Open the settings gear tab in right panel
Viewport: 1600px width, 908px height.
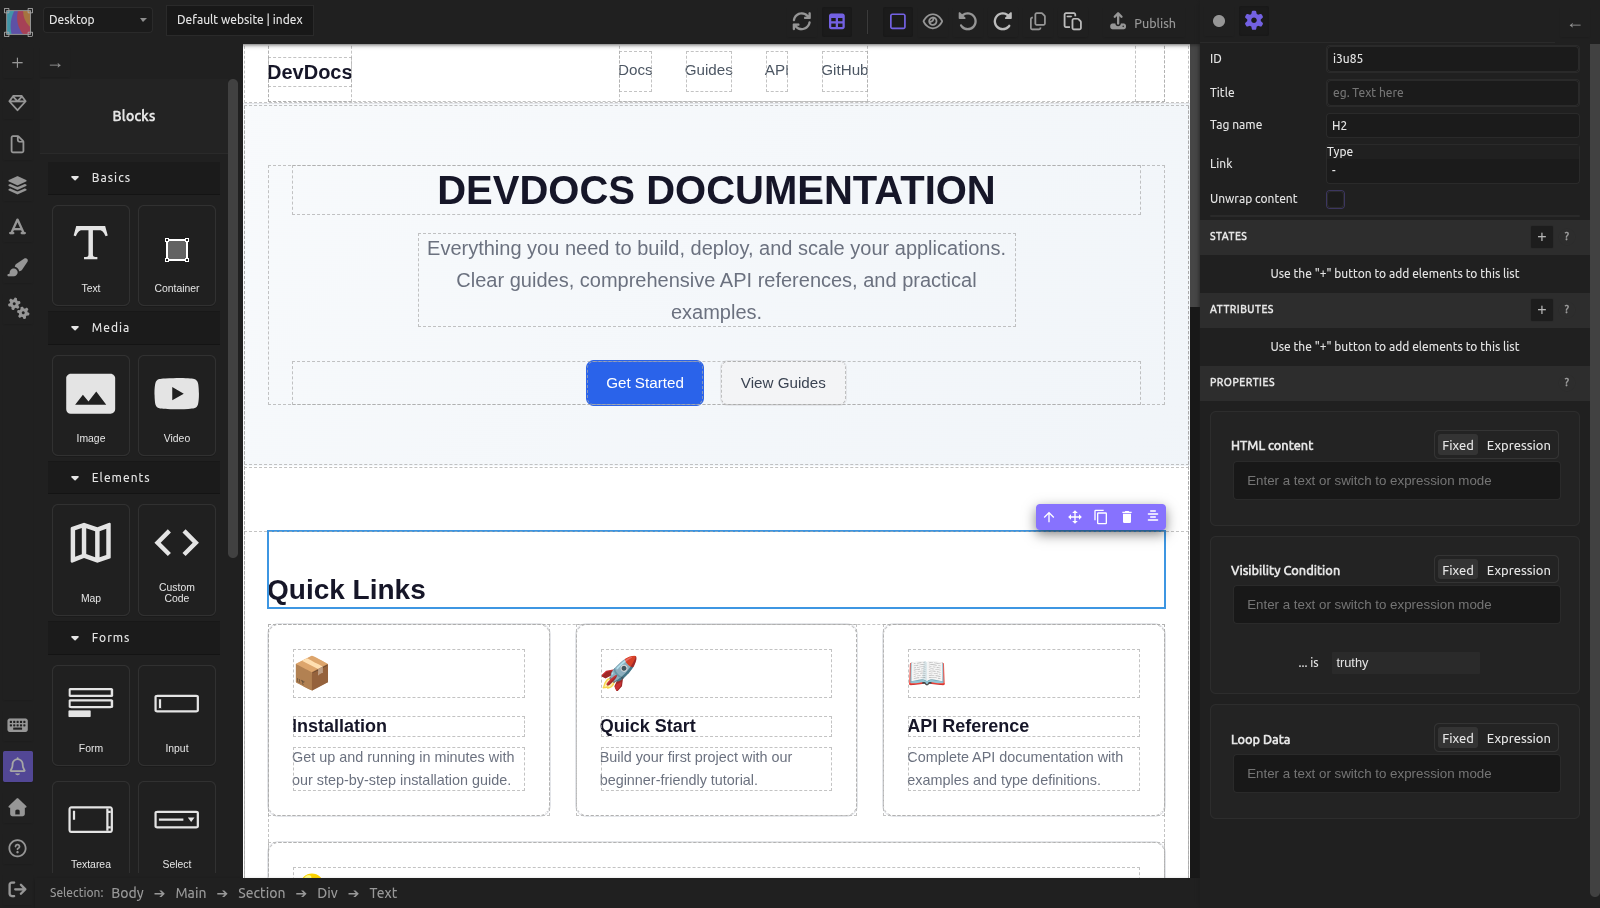[x=1254, y=20]
